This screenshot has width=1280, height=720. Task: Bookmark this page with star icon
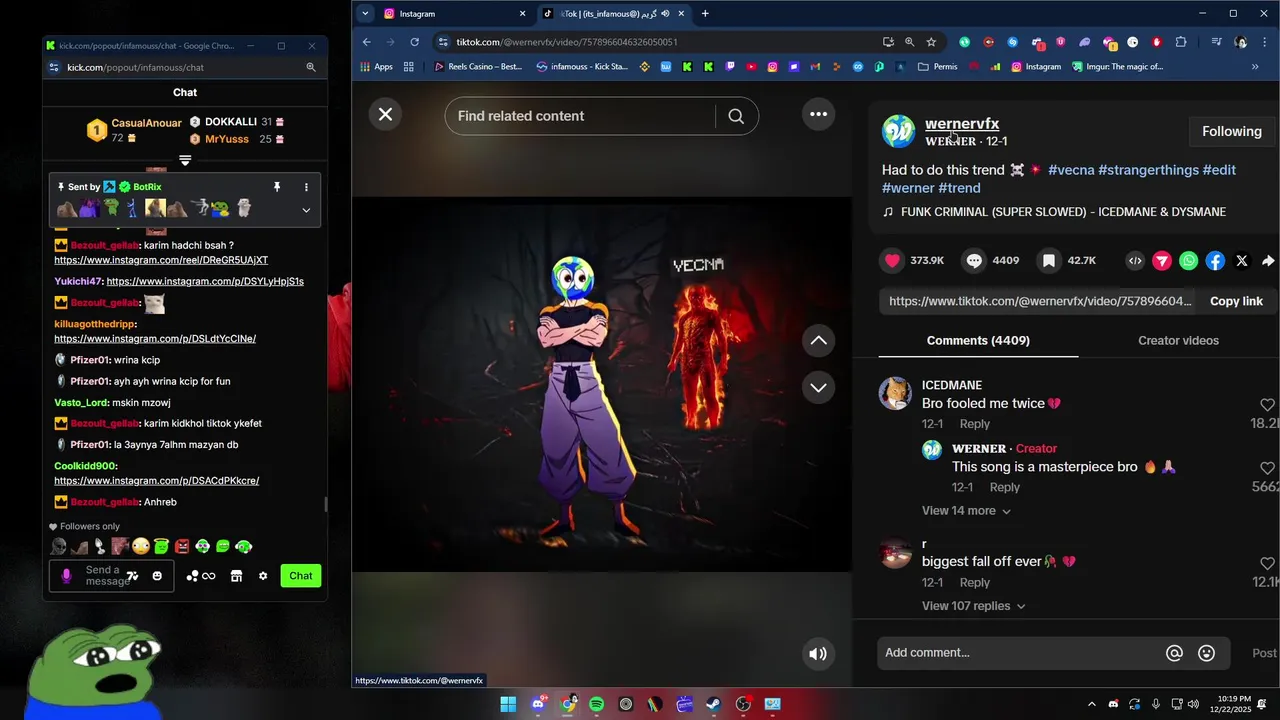pos(931,42)
